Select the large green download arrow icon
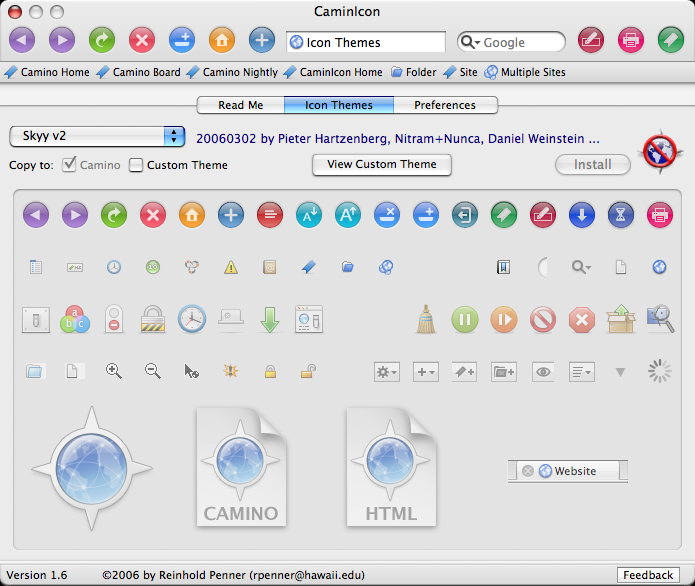 coord(270,320)
